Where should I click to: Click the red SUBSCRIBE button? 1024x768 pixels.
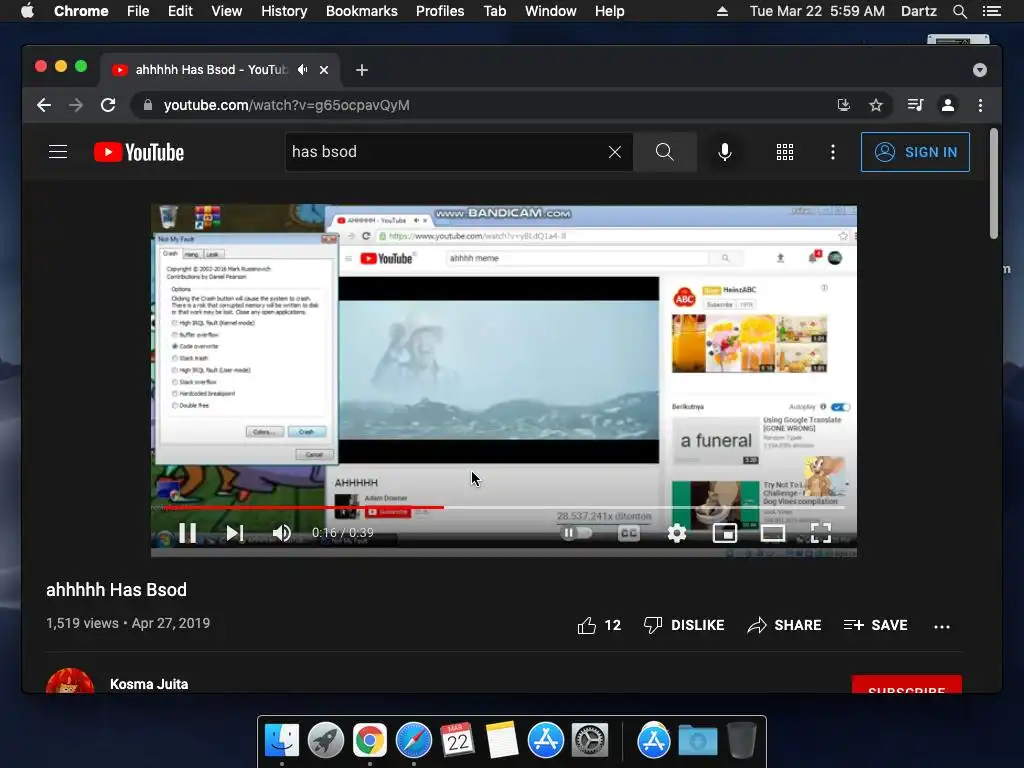coord(906,684)
